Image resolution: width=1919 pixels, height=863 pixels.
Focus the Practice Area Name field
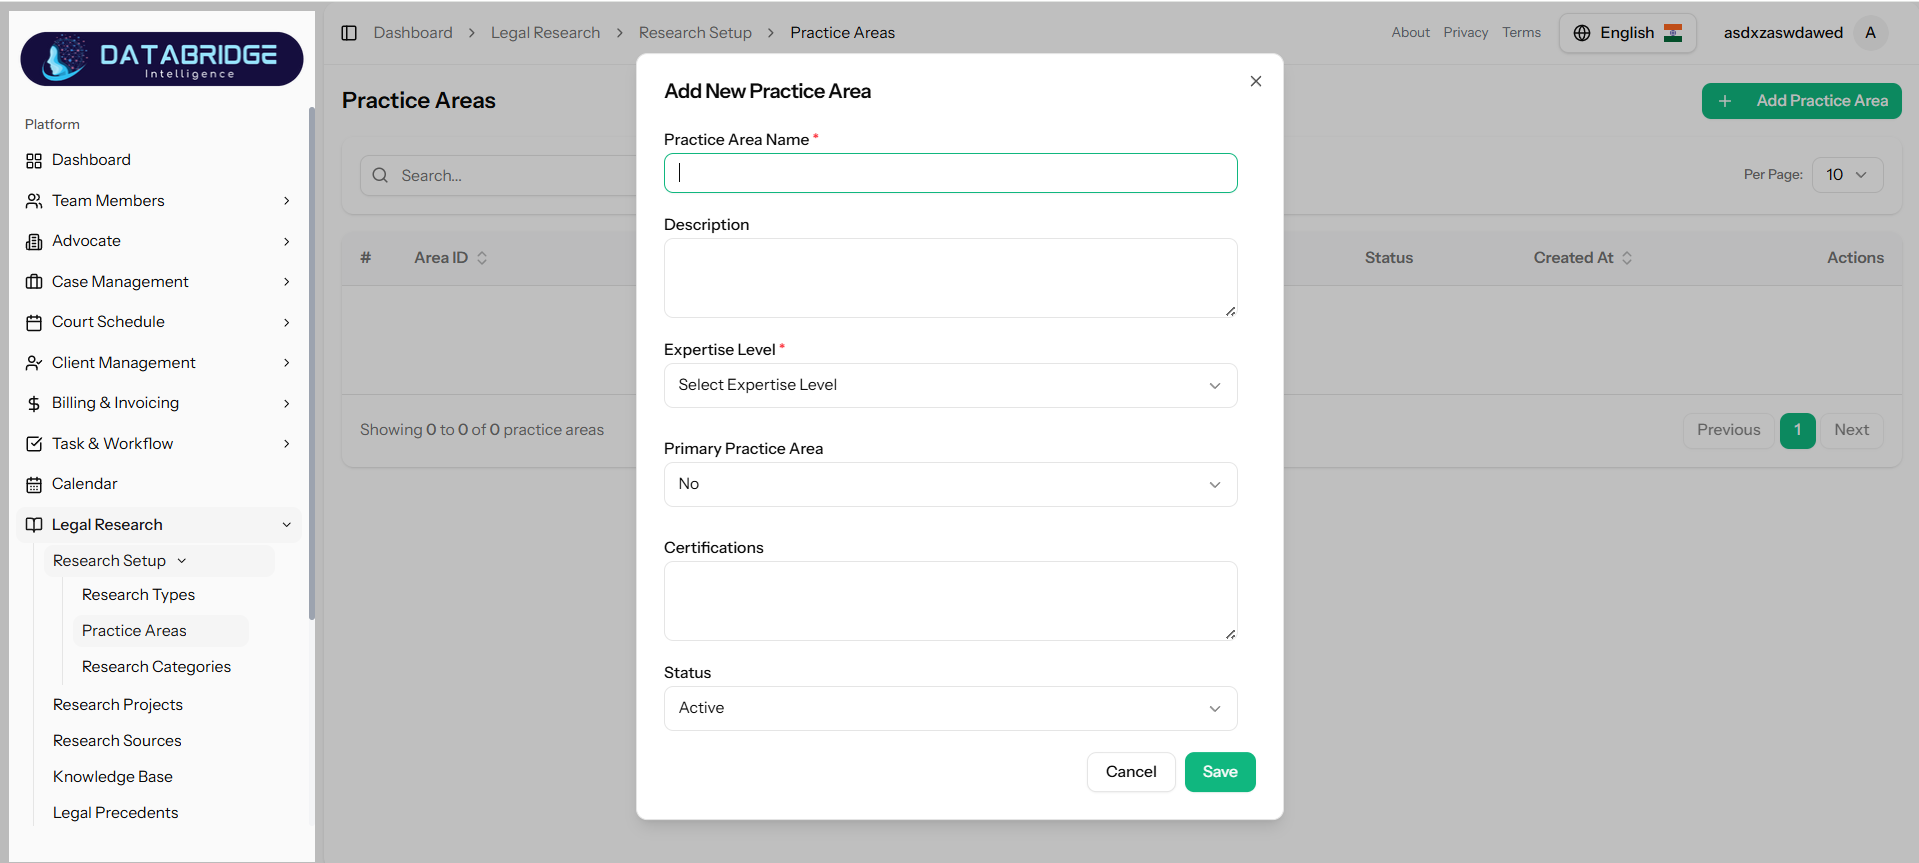pos(950,173)
